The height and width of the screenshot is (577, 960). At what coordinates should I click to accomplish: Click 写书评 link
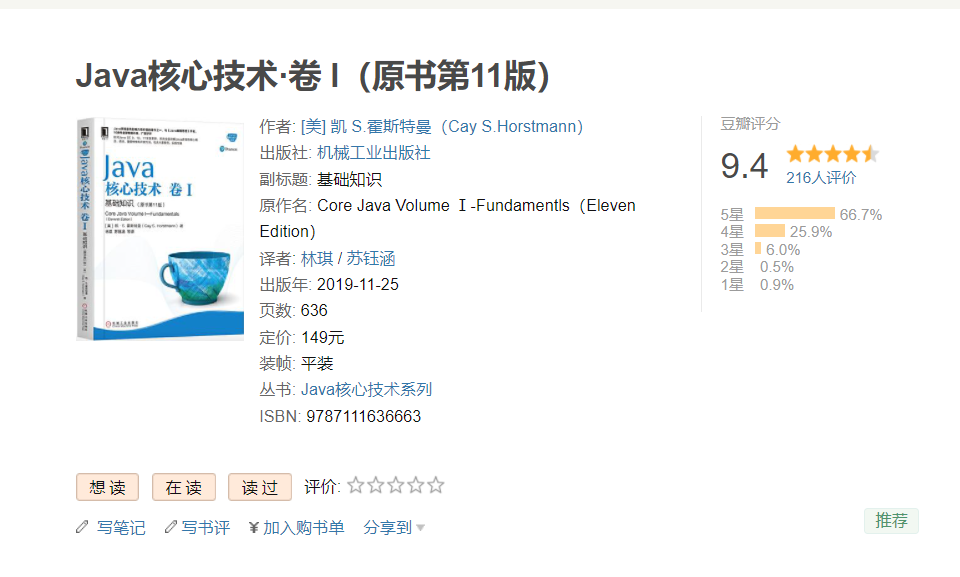tap(206, 527)
